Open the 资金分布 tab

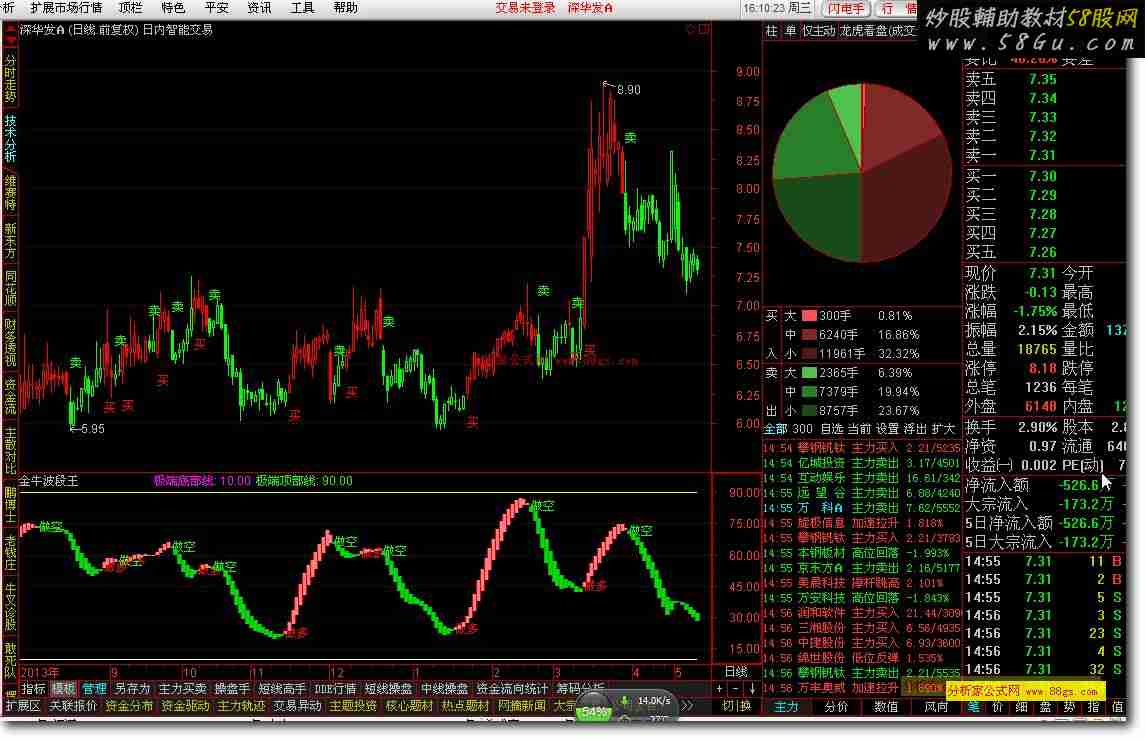(x=129, y=706)
